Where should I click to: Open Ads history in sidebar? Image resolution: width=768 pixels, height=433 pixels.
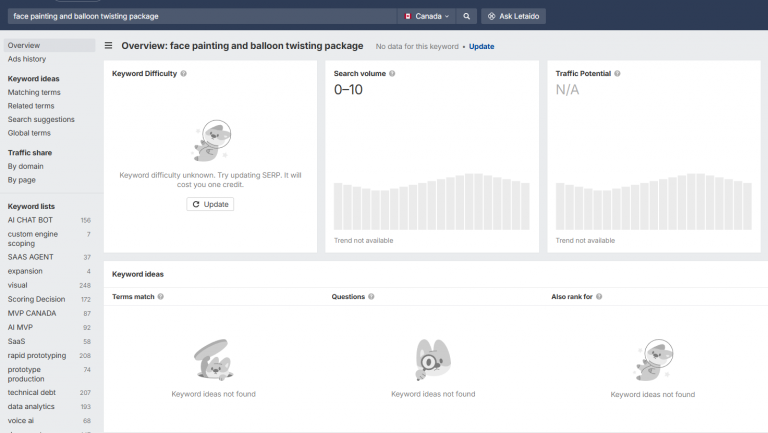27,59
